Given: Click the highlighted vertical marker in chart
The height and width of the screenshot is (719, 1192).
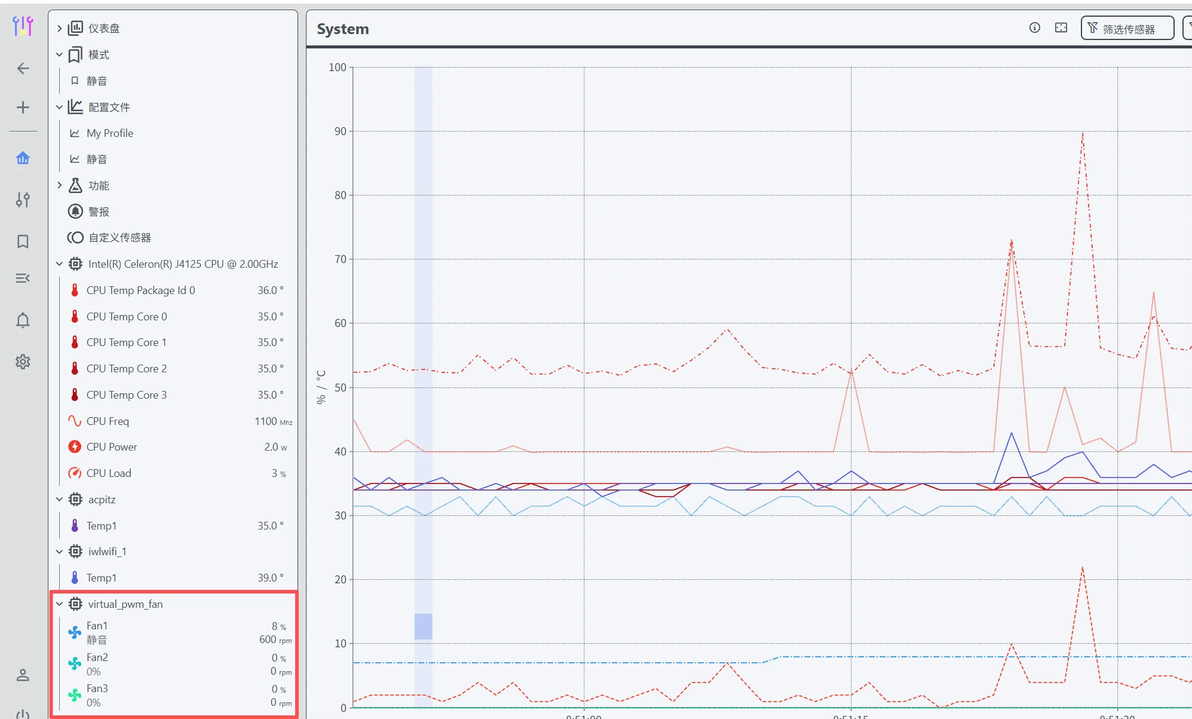Looking at the screenshot, I should [423, 387].
